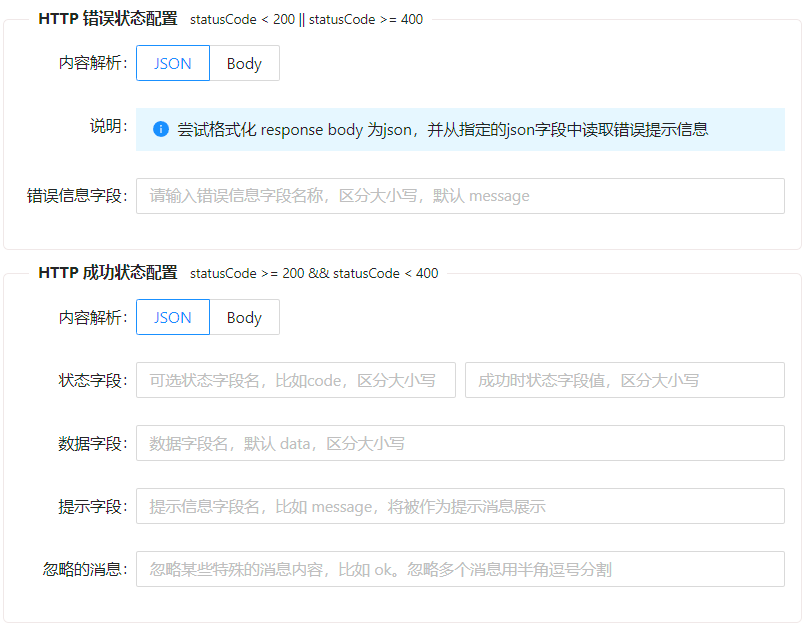Viewport: 810px width, 633px height.
Task: Select JSON parsing under HTTP 成功状态配置
Action: click(173, 317)
